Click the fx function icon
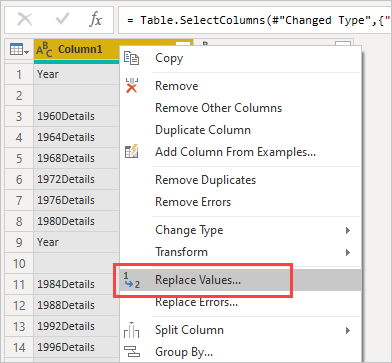The height and width of the screenshot is (363, 392). (95, 20)
